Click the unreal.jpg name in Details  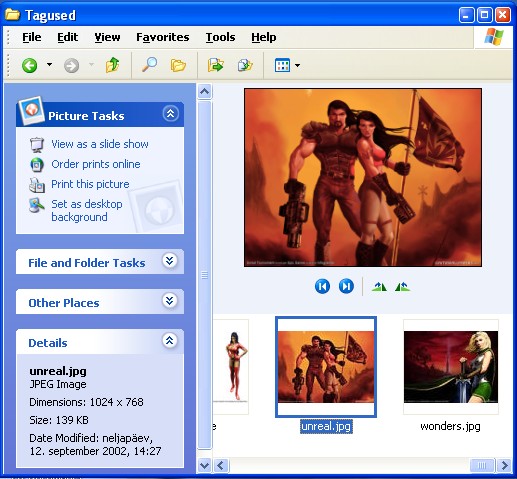(58, 371)
